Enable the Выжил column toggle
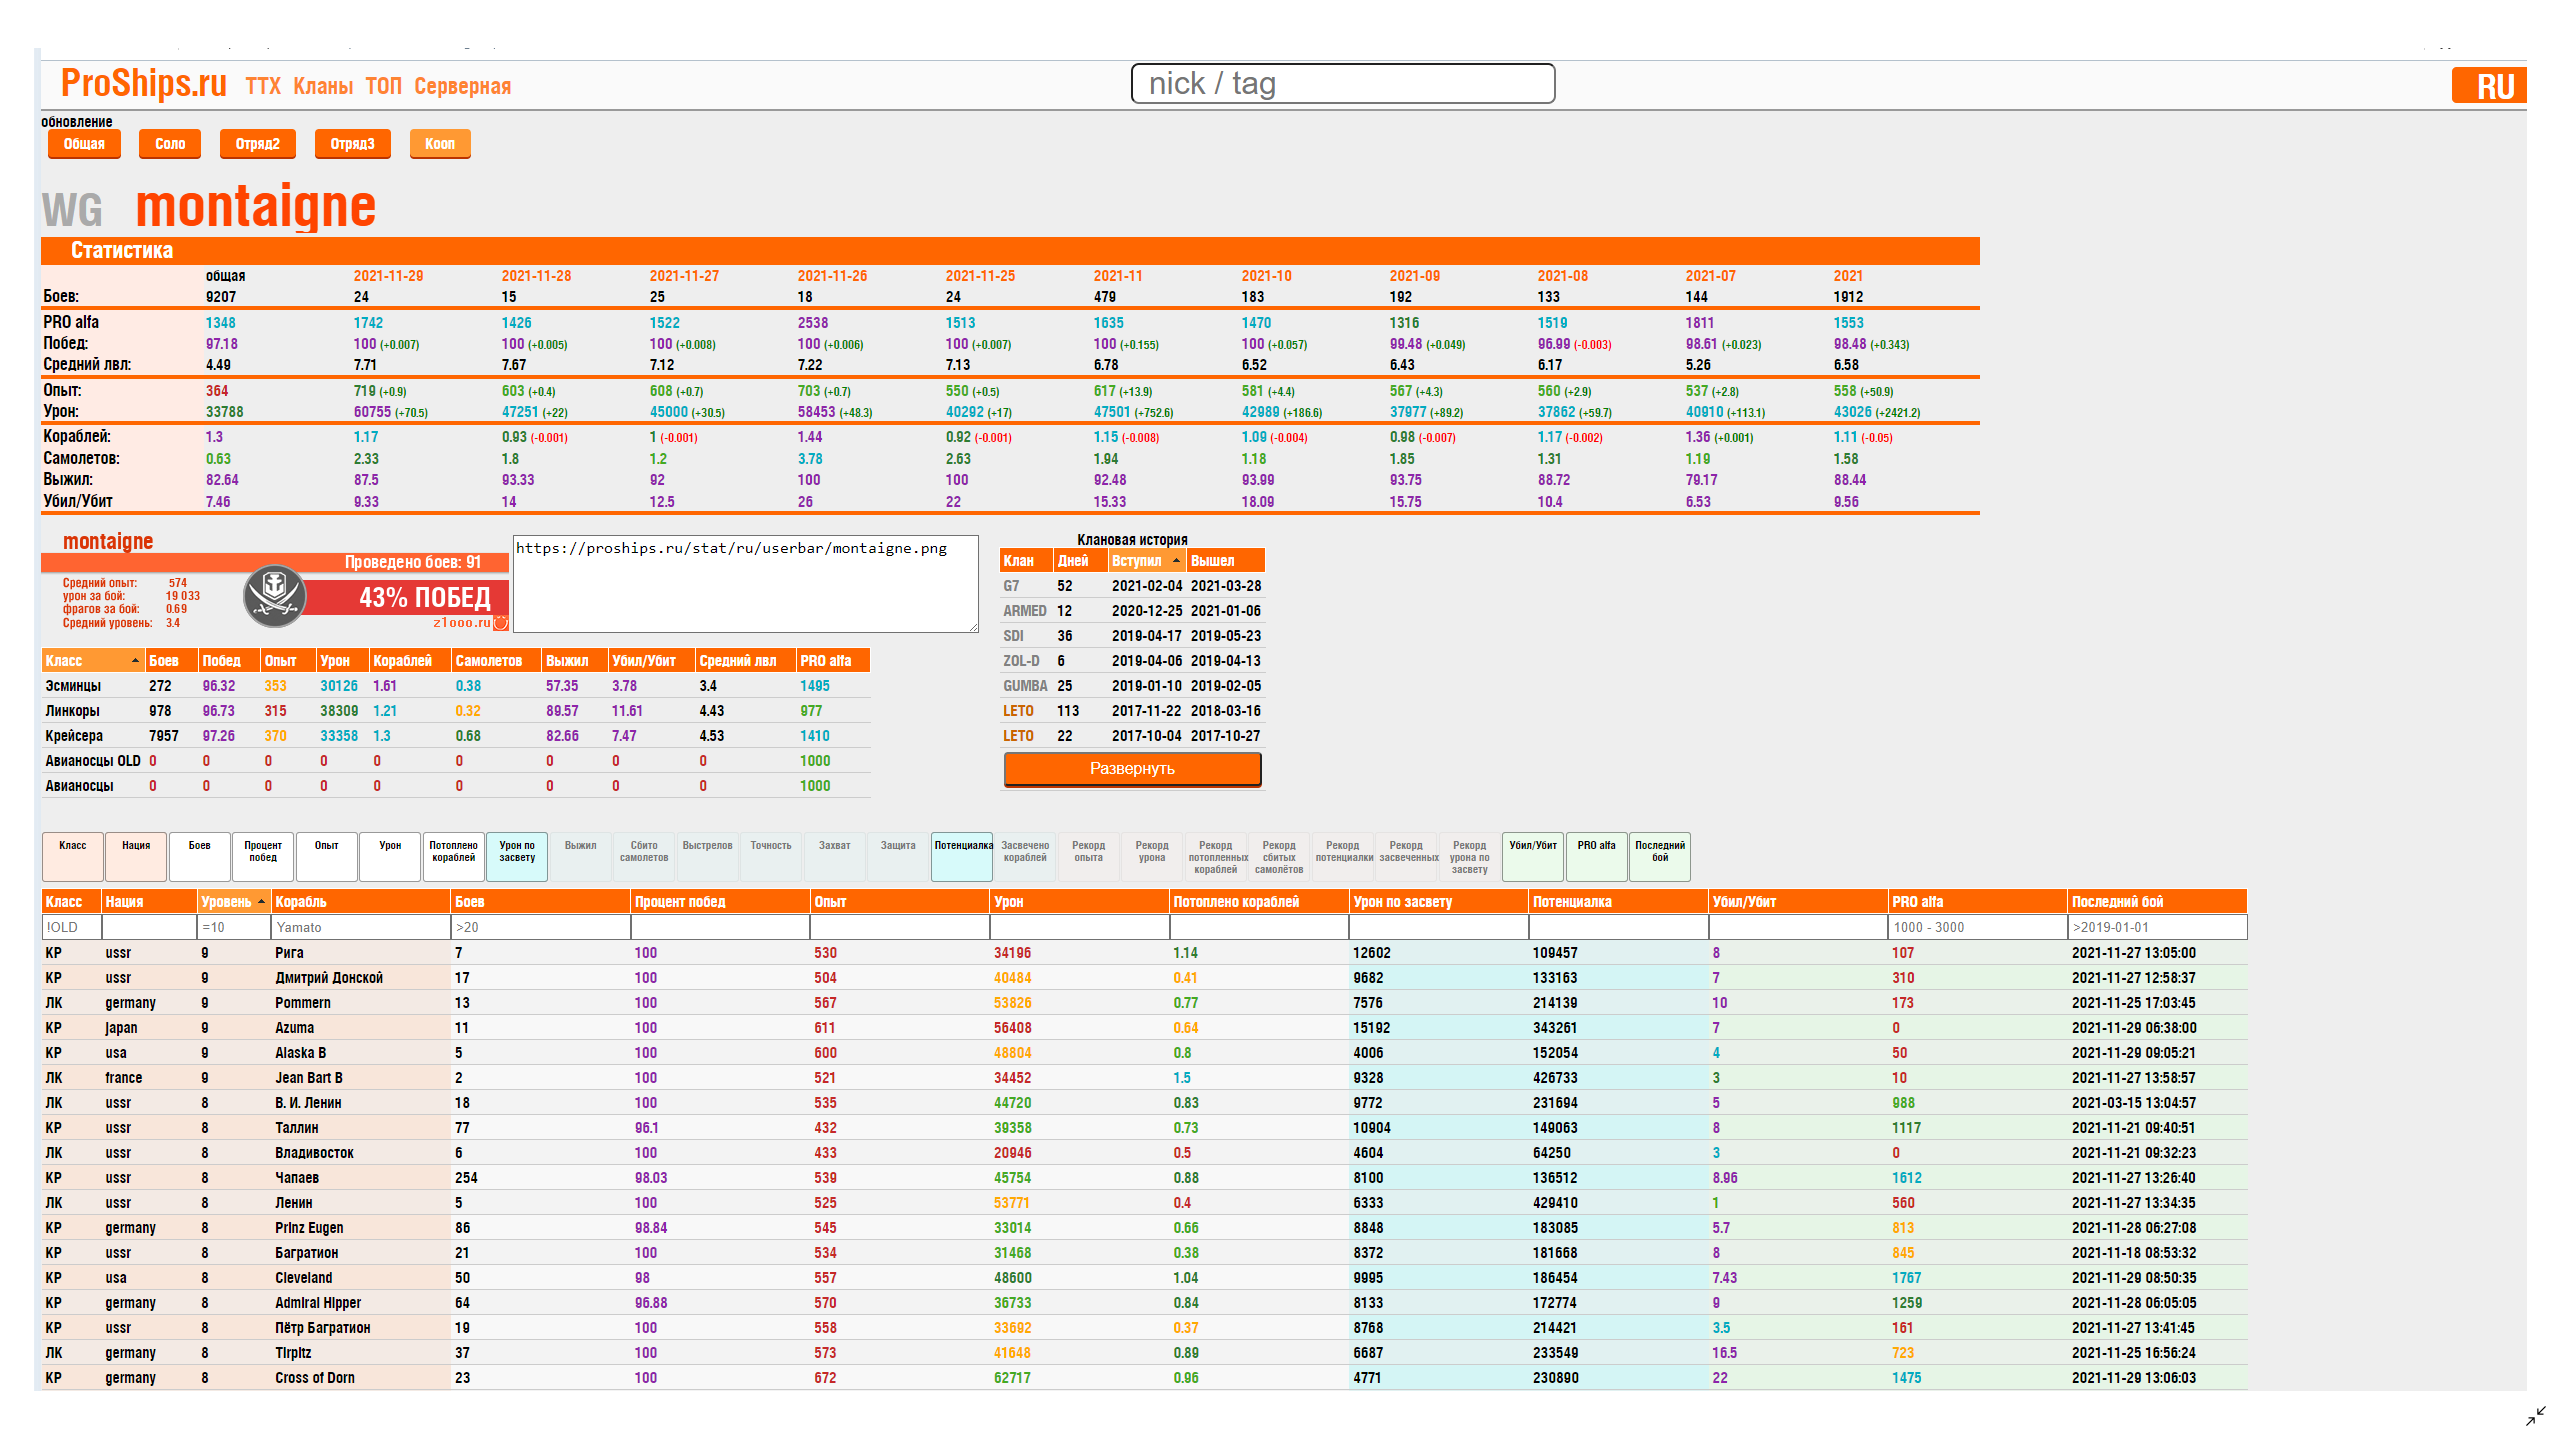The height and width of the screenshot is (1440, 2560). pyautogui.click(x=580, y=857)
